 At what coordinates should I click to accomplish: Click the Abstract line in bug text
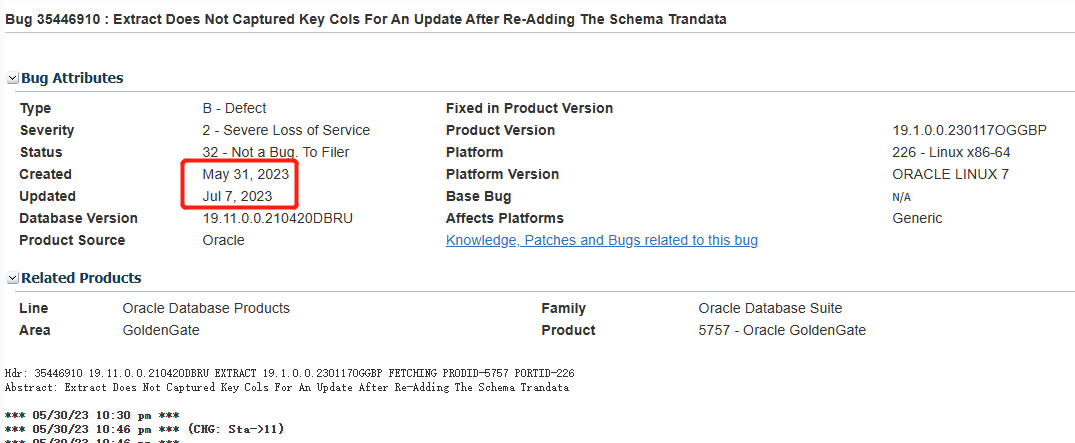point(286,387)
